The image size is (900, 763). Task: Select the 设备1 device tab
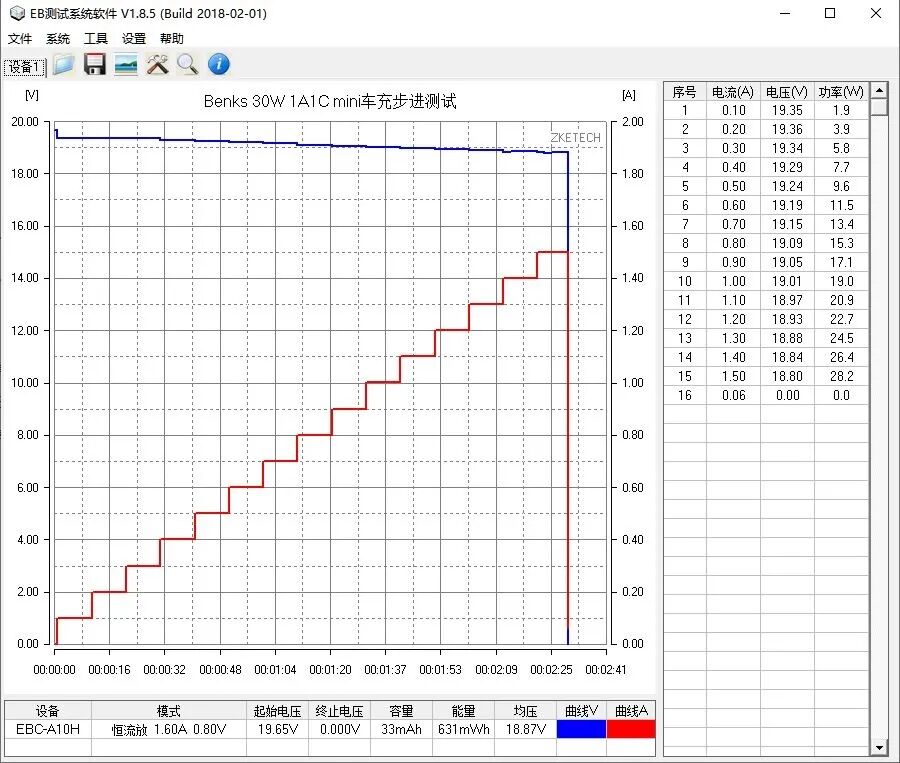tap(24, 67)
